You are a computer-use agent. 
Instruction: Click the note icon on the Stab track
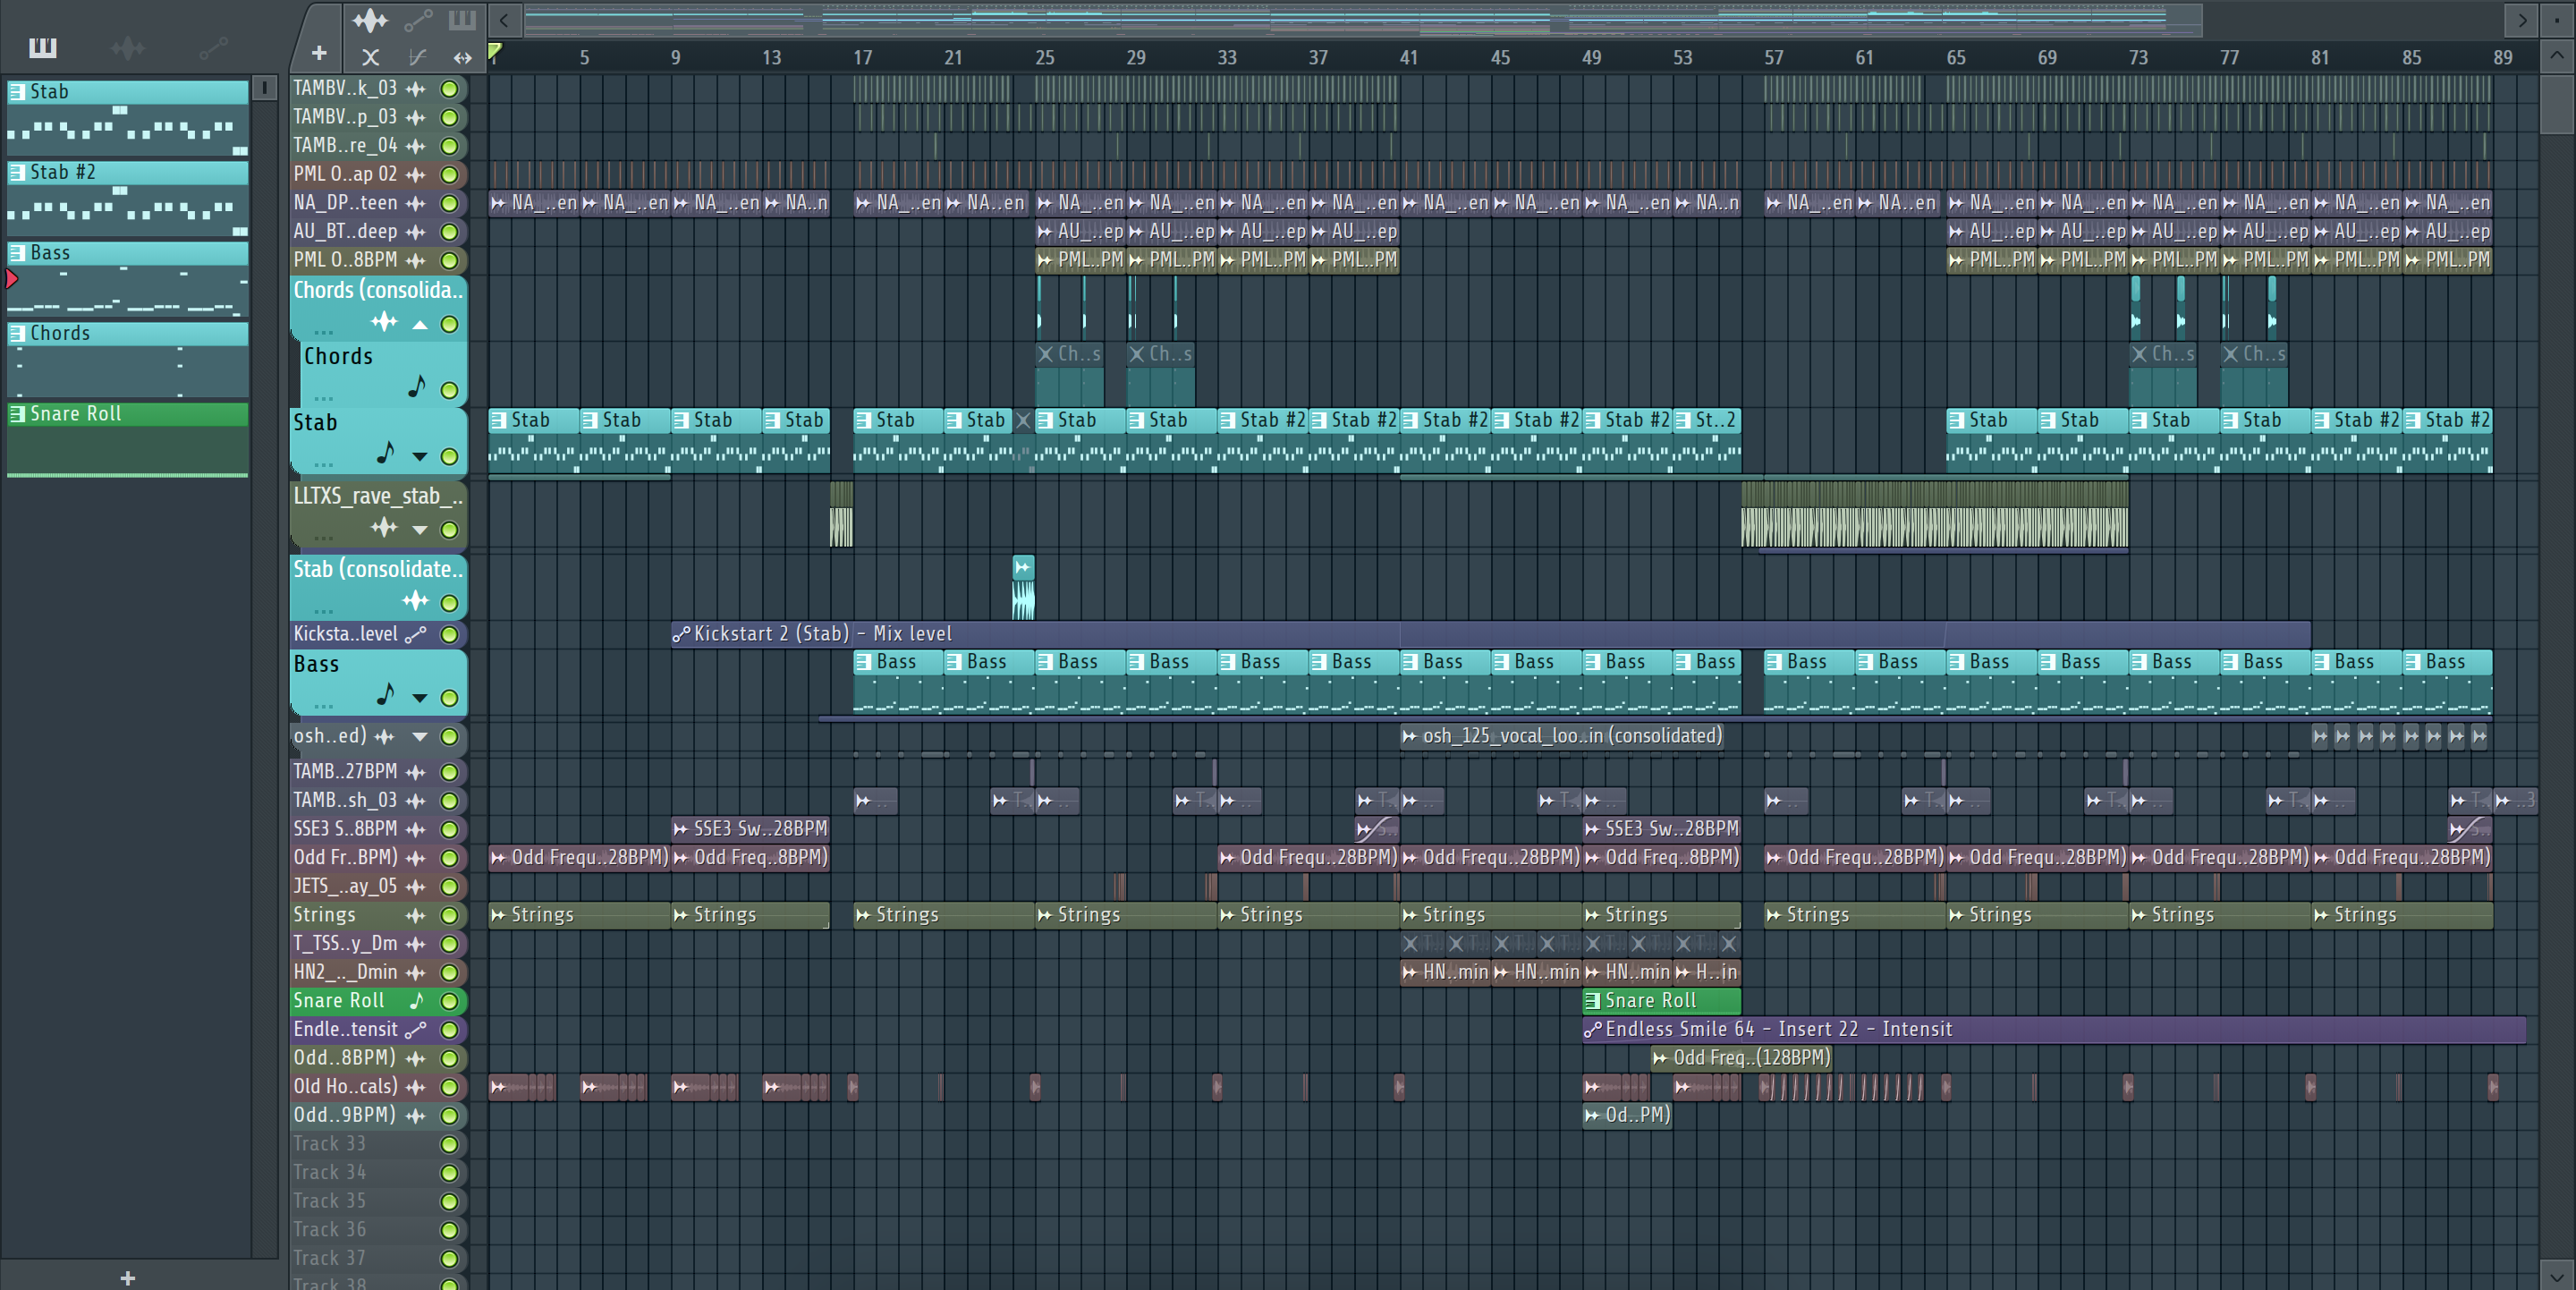(386, 453)
